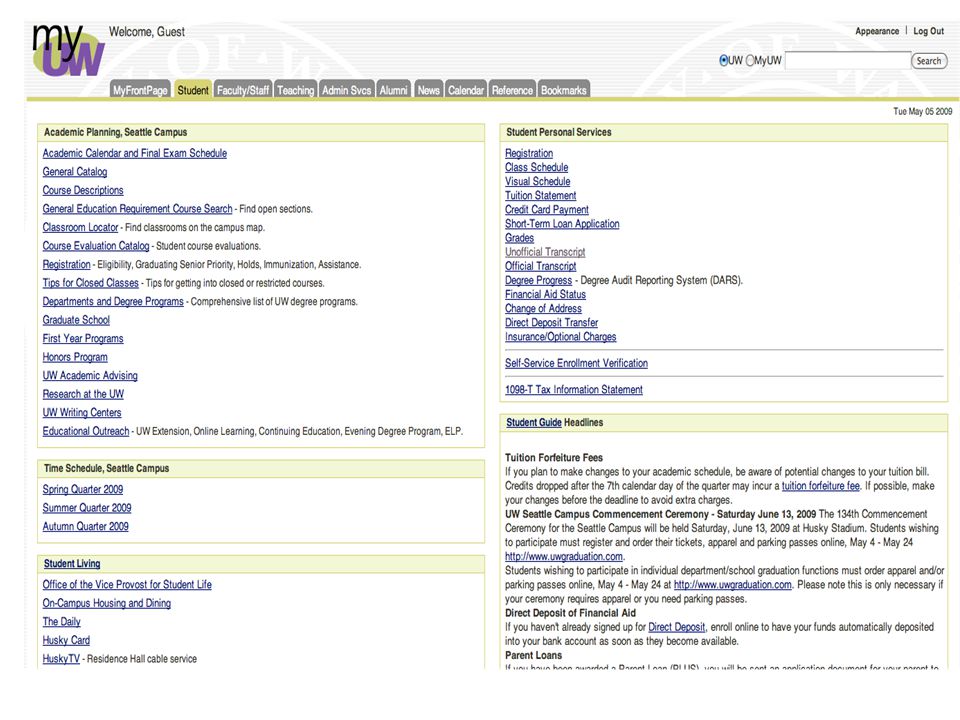Image resolution: width=960 pixels, height=720 pixels.
Task: Open the tuition forfeiture fee link
Action: pyautogui.click(x=820, y=486)
